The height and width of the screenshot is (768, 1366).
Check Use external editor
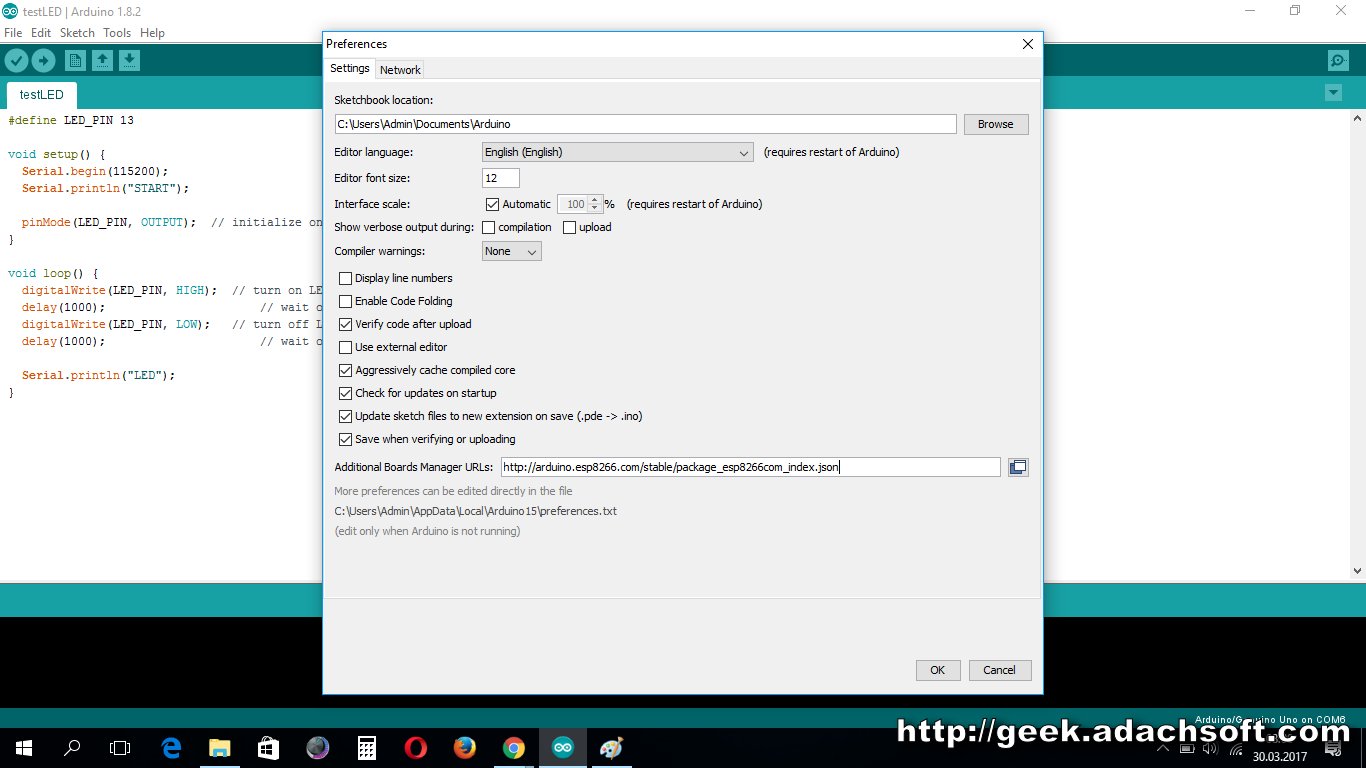[346, 348]
